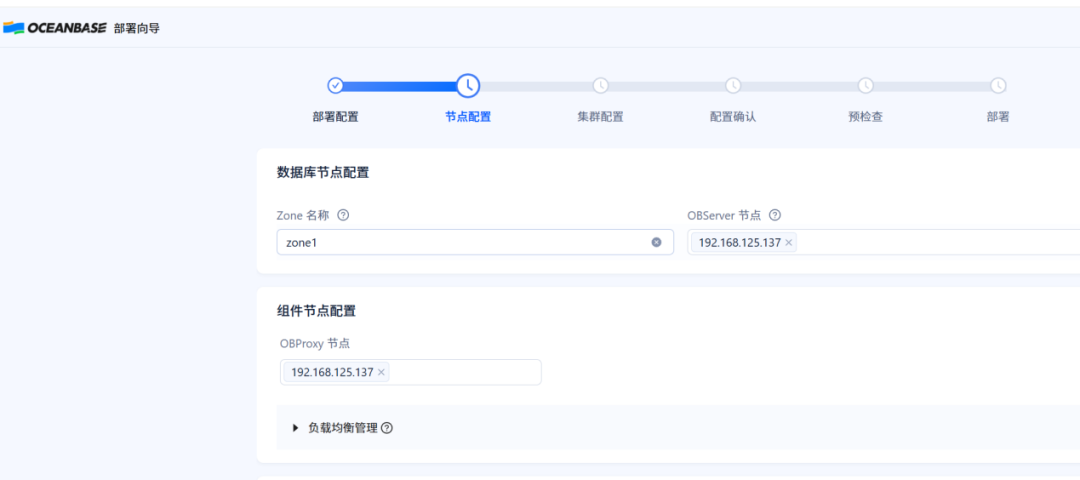Click the completed 部署配置 step checkmark icon
Image resolution: width=1080 pixels, height=480 pixels.
tap(335, 85)
